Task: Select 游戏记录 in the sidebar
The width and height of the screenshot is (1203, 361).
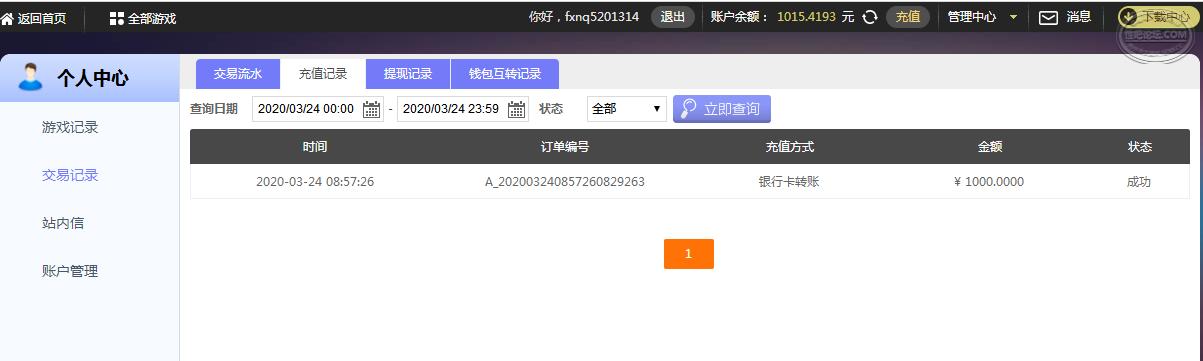Action: (x=70, y=127)
